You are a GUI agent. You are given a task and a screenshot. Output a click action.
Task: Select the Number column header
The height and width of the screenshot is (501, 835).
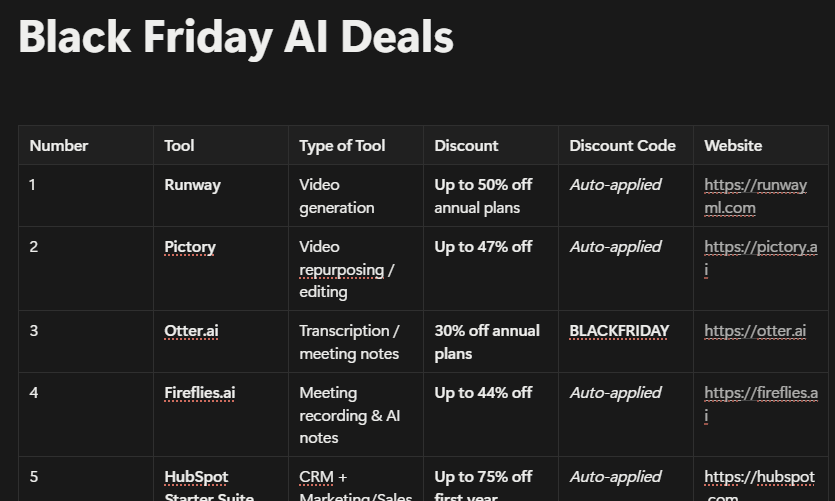pyautogui.click(x=59, y=146)
